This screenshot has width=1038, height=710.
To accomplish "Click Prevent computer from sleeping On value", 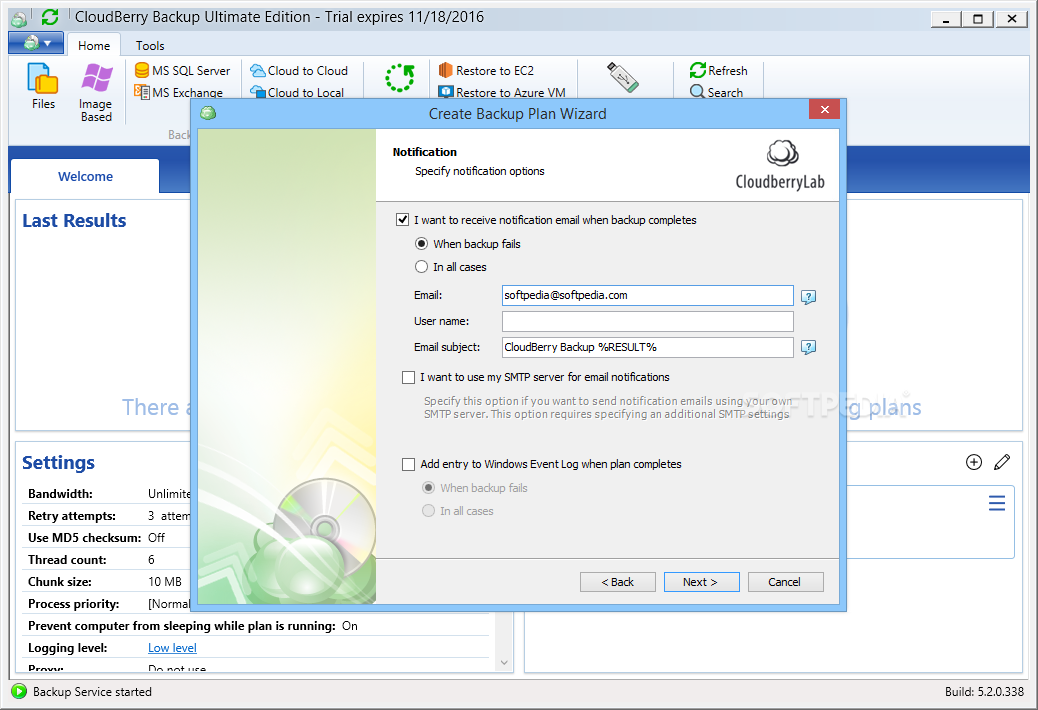I will 350,626.
